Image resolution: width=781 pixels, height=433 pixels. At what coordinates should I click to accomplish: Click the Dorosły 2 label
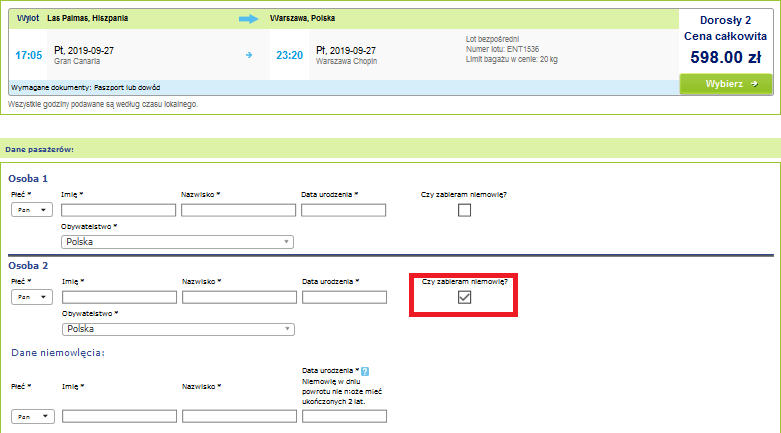click(725, 20)
